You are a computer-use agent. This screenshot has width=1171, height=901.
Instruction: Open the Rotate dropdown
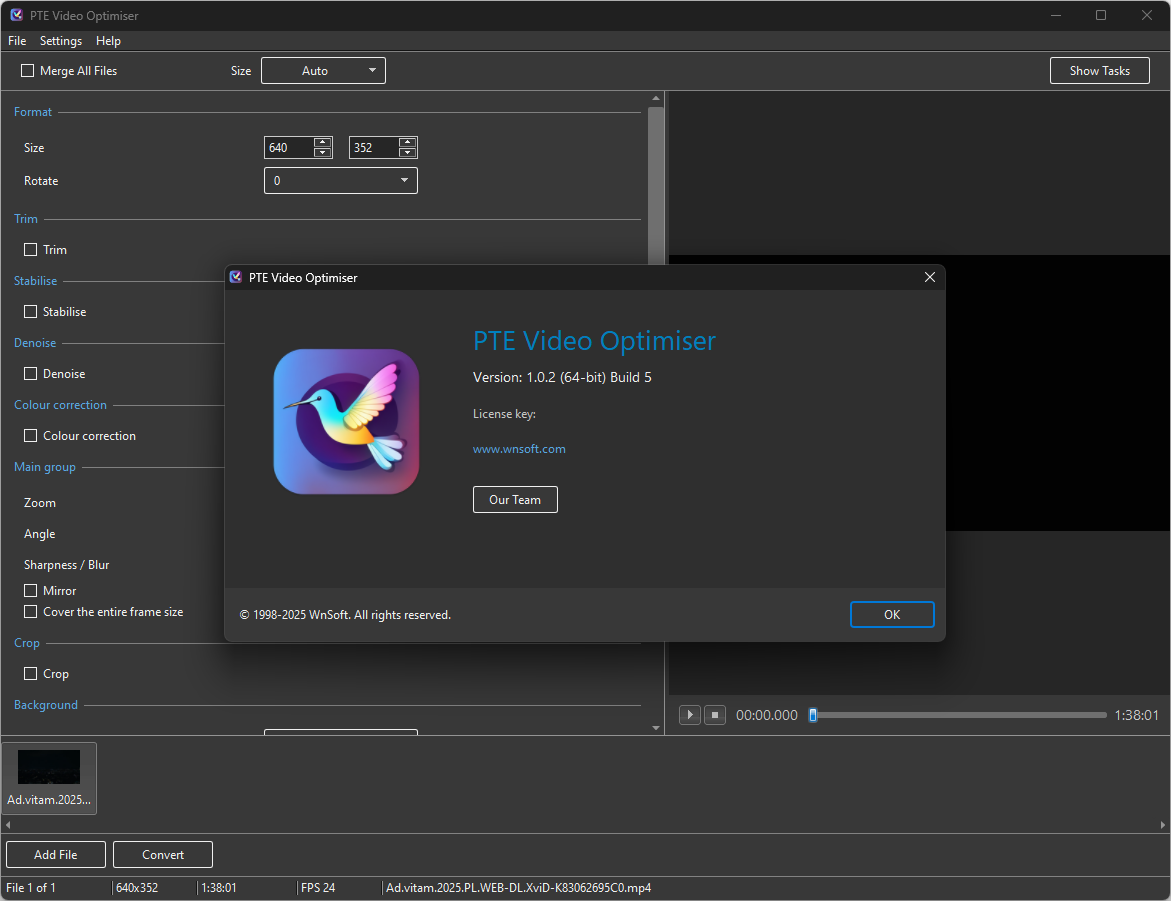pos(341,181)
